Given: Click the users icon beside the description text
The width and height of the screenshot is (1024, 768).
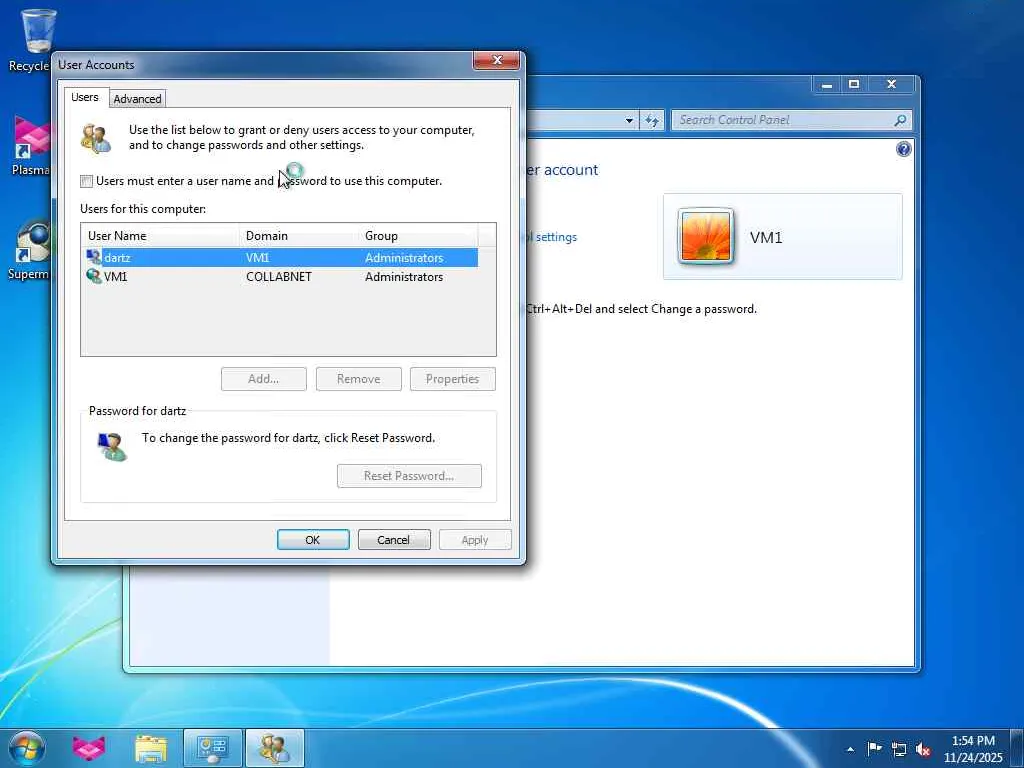Looking at the screenshot, I should (x=96, y=138).
